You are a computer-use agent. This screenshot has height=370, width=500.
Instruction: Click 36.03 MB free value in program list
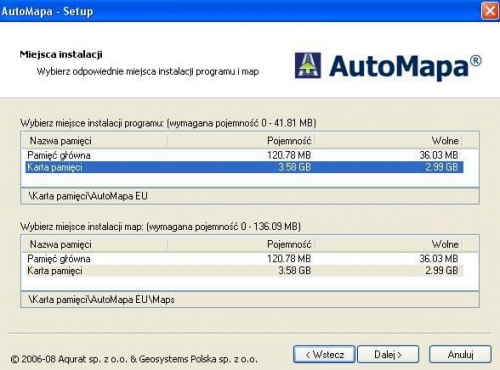(x=439, y=155)
